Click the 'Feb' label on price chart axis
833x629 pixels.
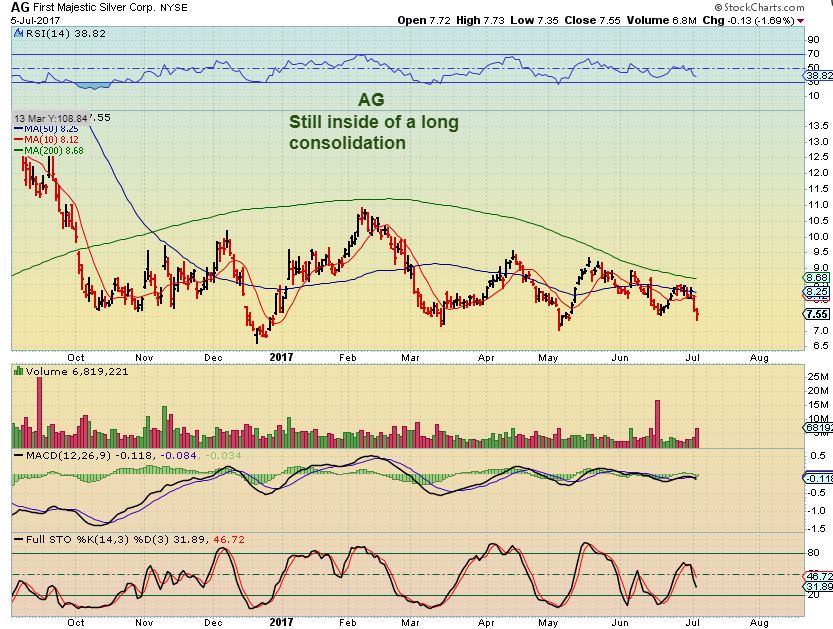coord(347,358)
